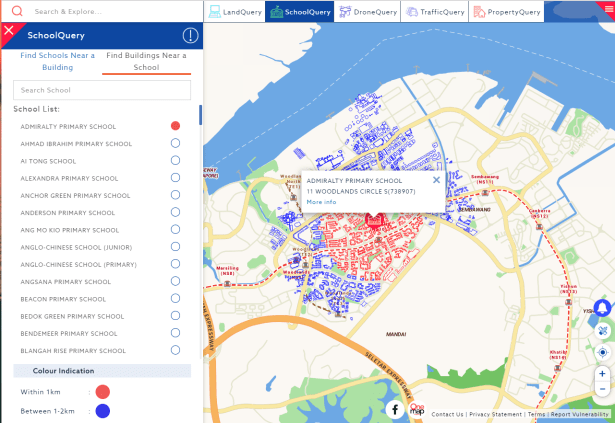Close the Admiralty Primary School popup
The height and width of the screenshot is (423, 615).
coord(436,180)
